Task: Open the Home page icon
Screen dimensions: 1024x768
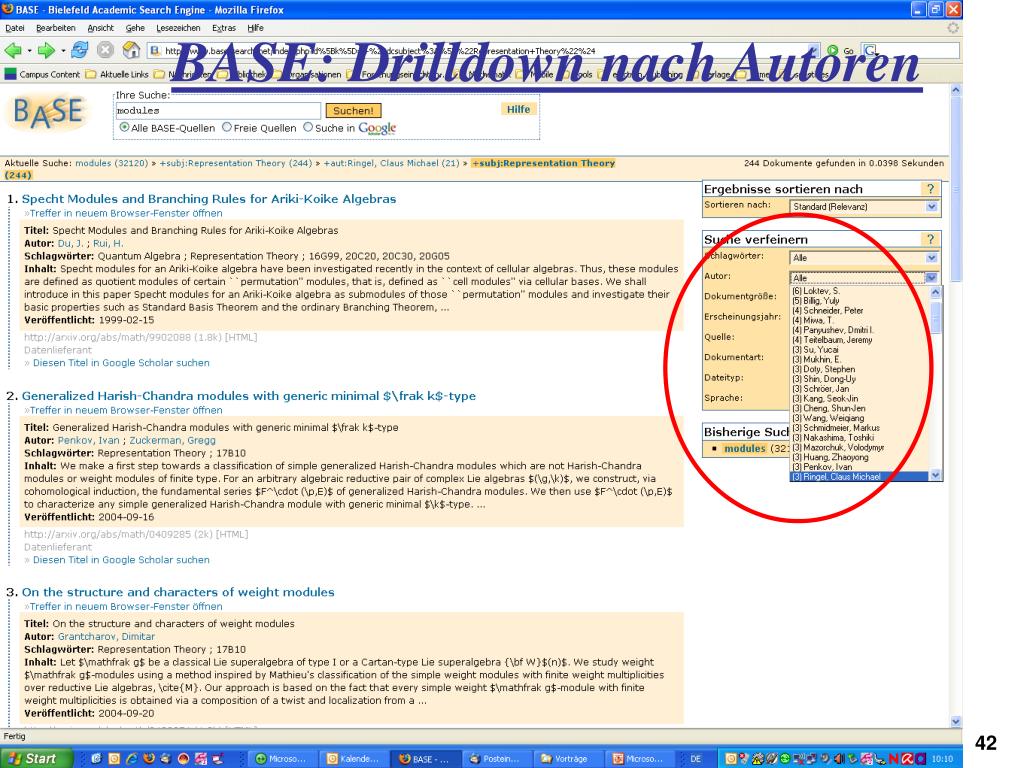Action: tap(132, 50)
